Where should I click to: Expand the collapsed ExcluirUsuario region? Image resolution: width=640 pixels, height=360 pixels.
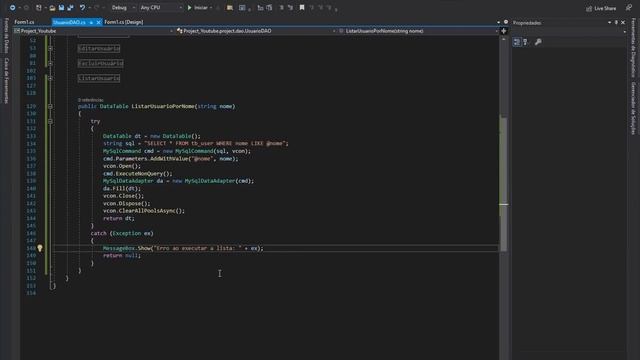coord(50,63)
